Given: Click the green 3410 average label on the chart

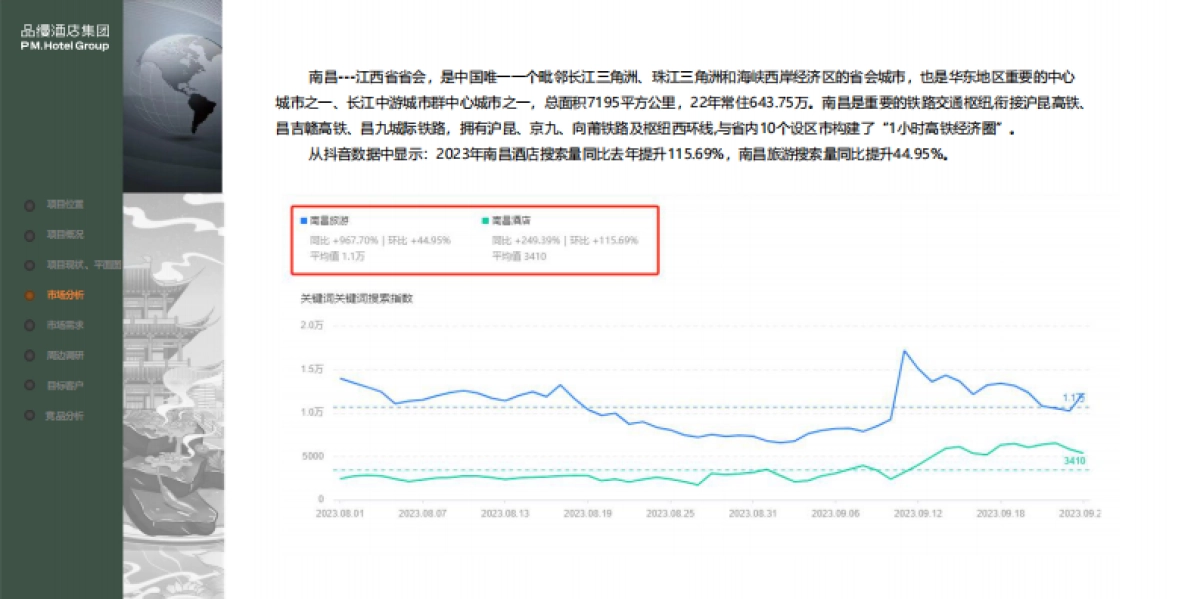Looking at the screenshot, I should coord(1074,460).
